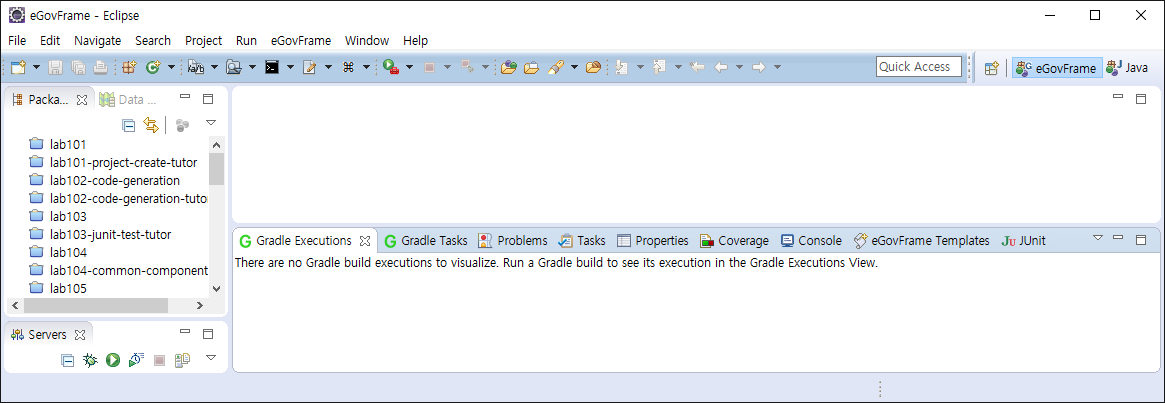This screenshot has width=1165, height=403.
Task: Collapse all in Package Explorer
Action: pos(128,125)
